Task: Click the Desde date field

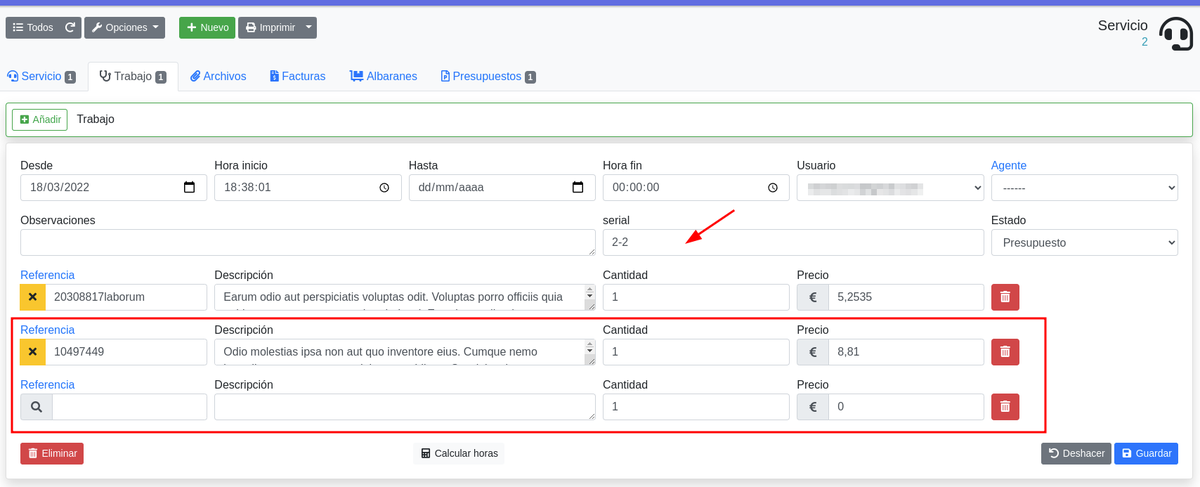Action: point(113,187)
